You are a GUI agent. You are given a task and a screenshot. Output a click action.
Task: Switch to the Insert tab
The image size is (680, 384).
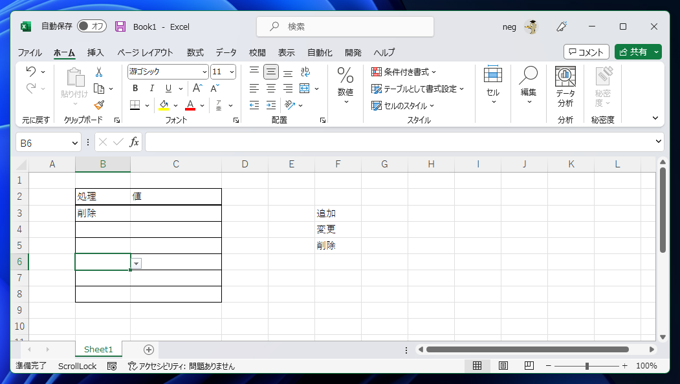tap(95, 53)
